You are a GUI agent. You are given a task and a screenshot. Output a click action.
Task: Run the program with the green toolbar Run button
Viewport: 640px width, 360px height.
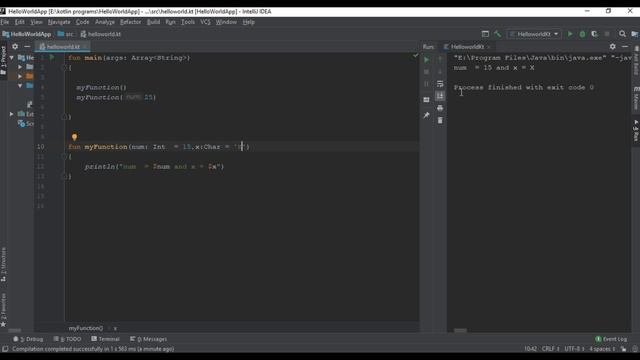point(570,34)
